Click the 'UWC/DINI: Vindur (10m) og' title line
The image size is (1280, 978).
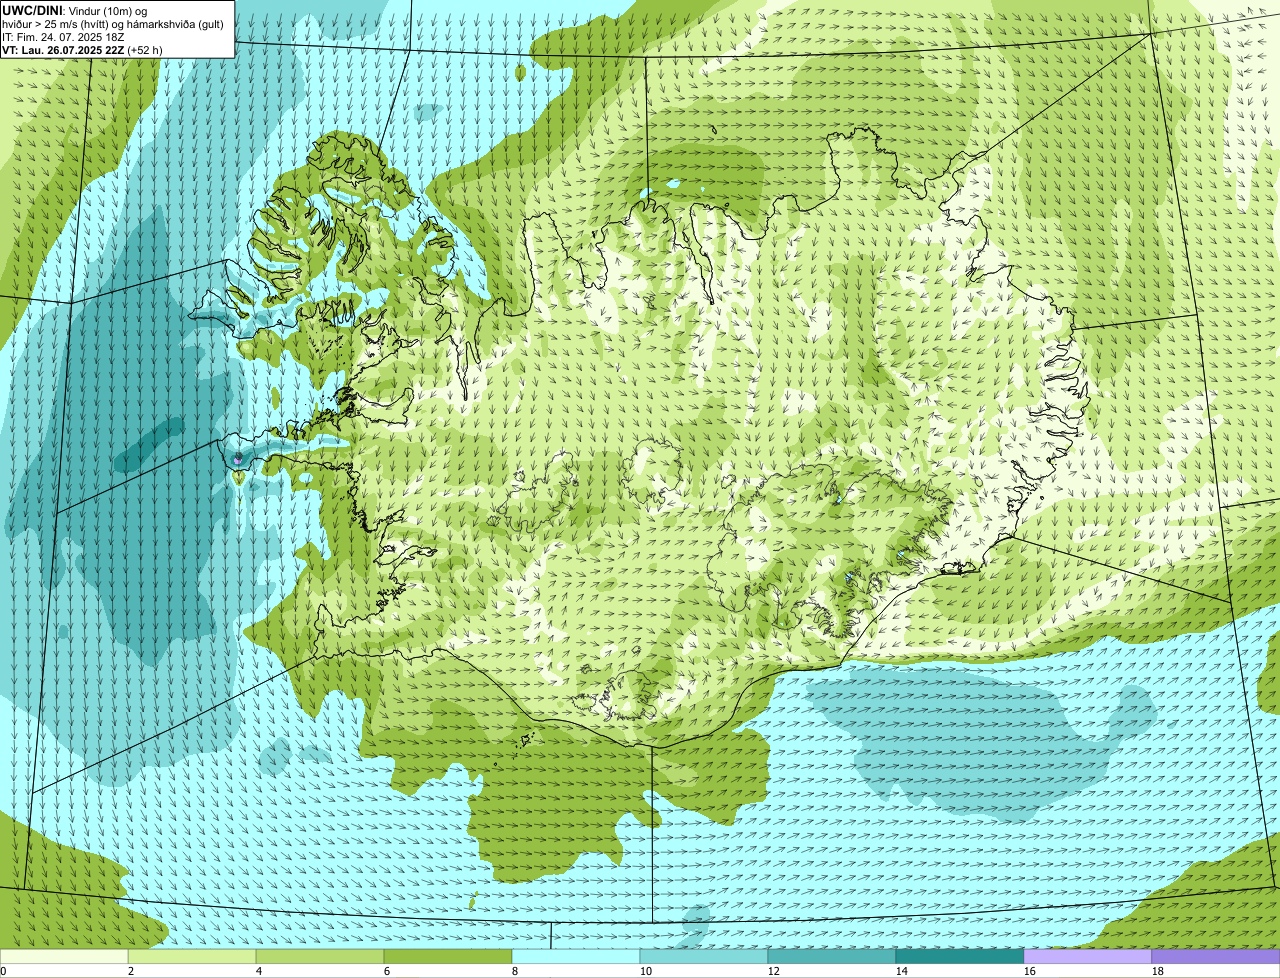coord(75,10)
